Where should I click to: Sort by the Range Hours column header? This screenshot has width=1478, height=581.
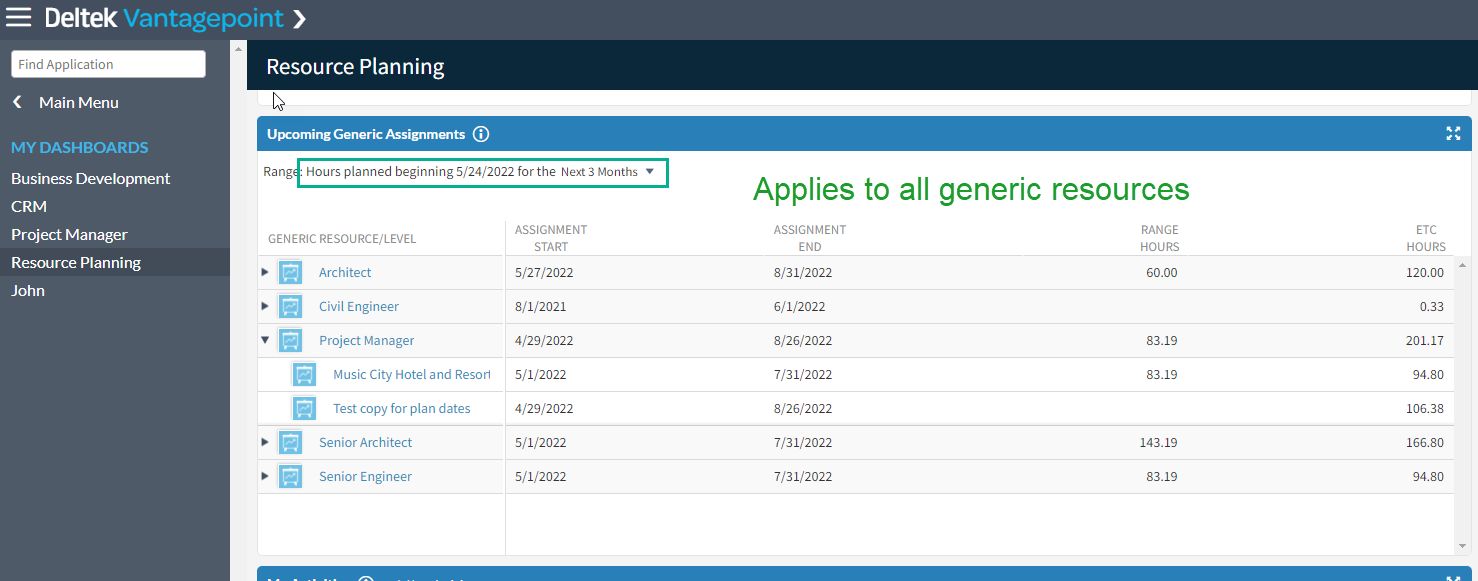[x=1159, y=238]
